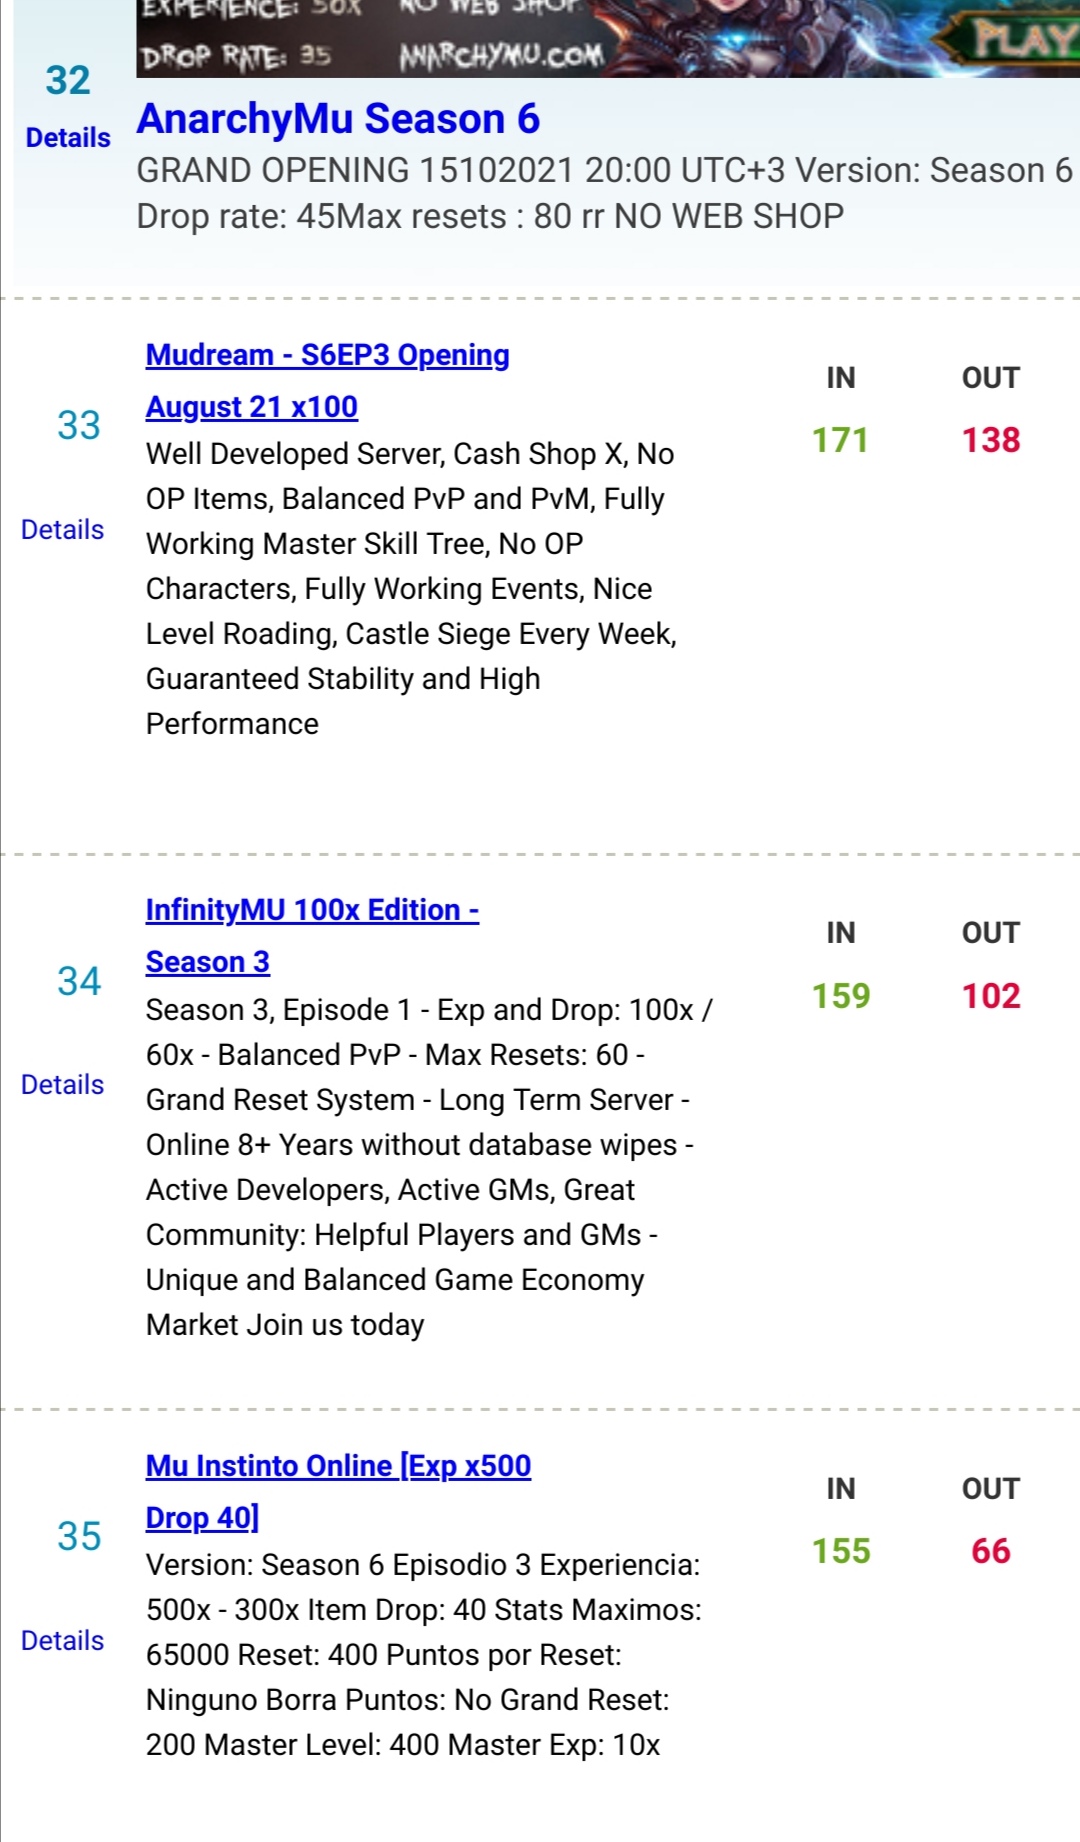Click the 'August 21 x100' link line

252,407
